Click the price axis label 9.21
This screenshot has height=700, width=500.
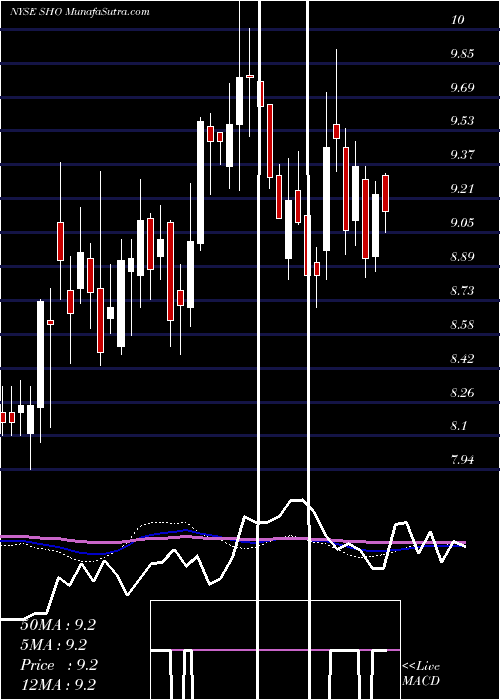462,189
